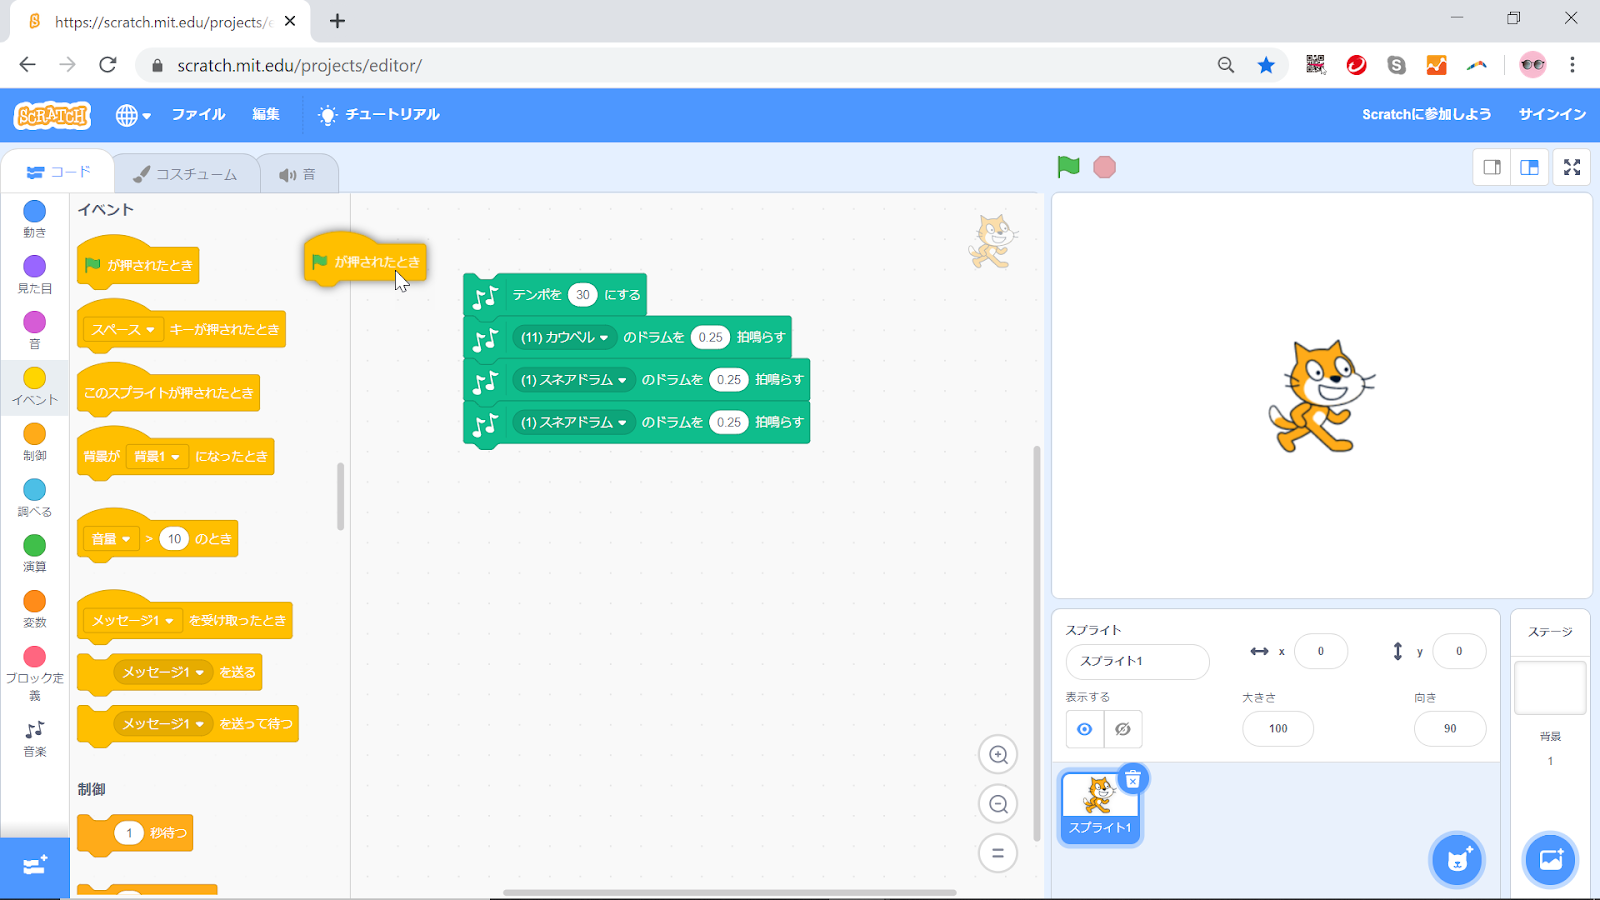Click the sprite name field スプライト1
Screen dimensions: 1600x900
1137,662
